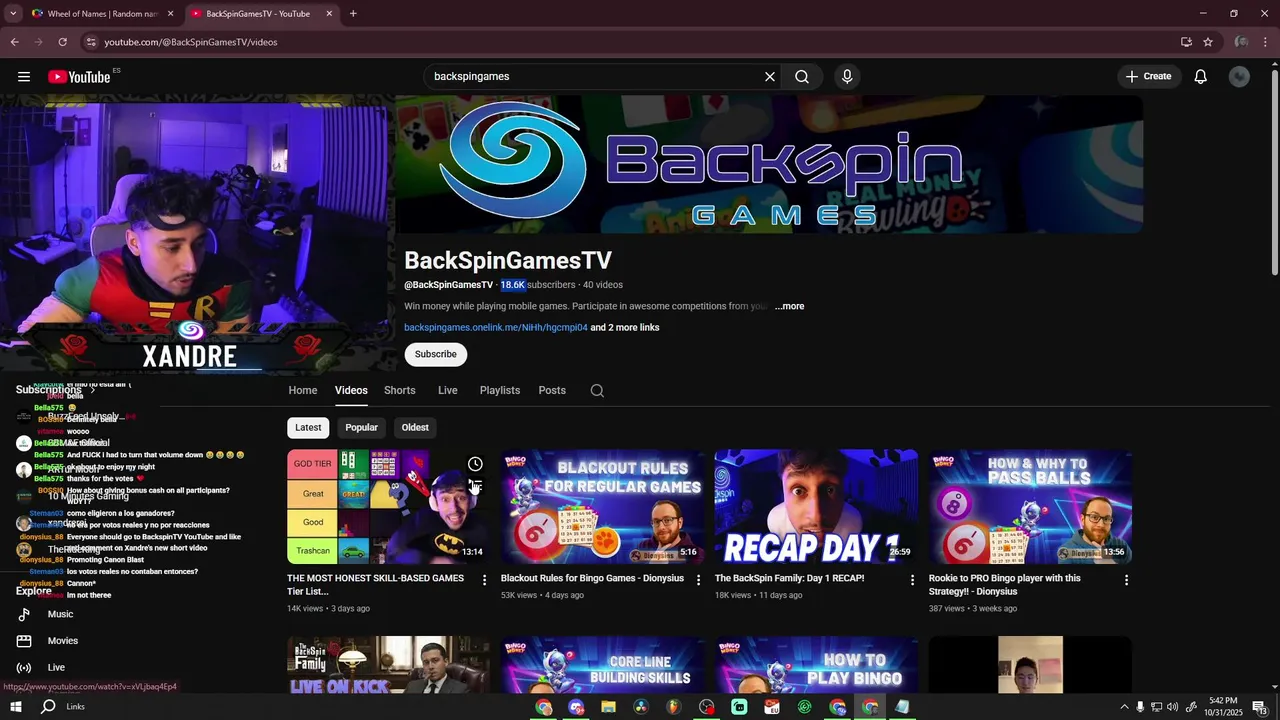Open the taskbar clock and date
Screen dimensions: 1280x720
[x=1223, y=707]
